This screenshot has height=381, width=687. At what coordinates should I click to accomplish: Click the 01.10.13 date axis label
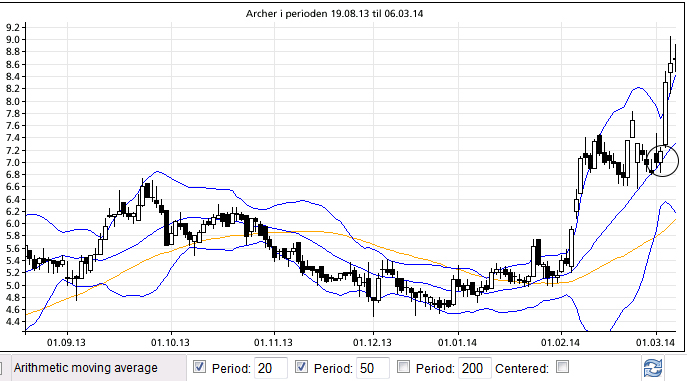170,342
